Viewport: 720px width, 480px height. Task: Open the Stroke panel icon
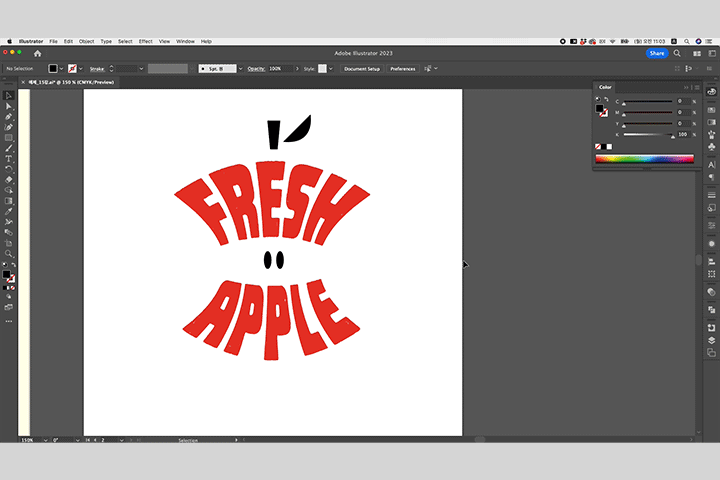[x=711, y=195]
